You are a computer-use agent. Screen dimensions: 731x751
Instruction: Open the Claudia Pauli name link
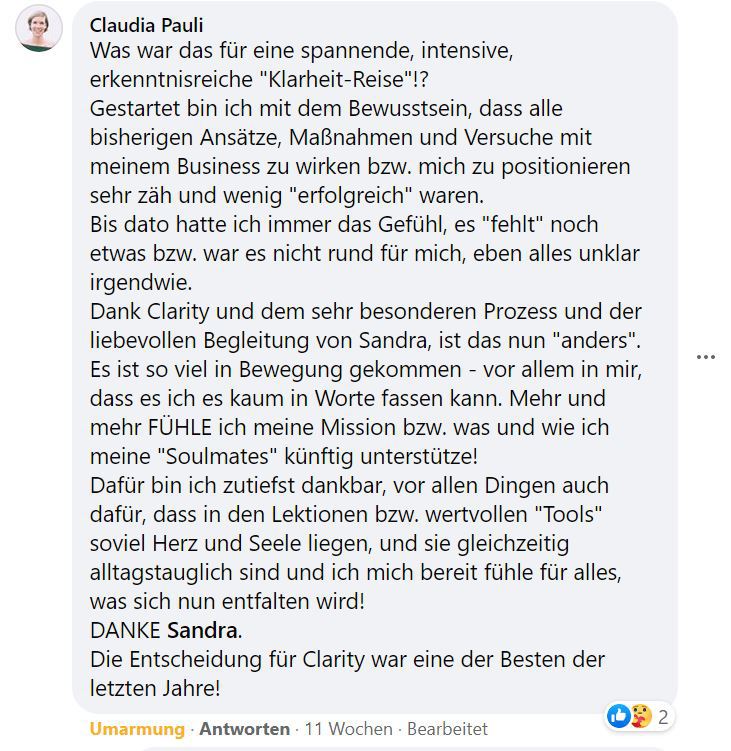(x=146, y=25)
